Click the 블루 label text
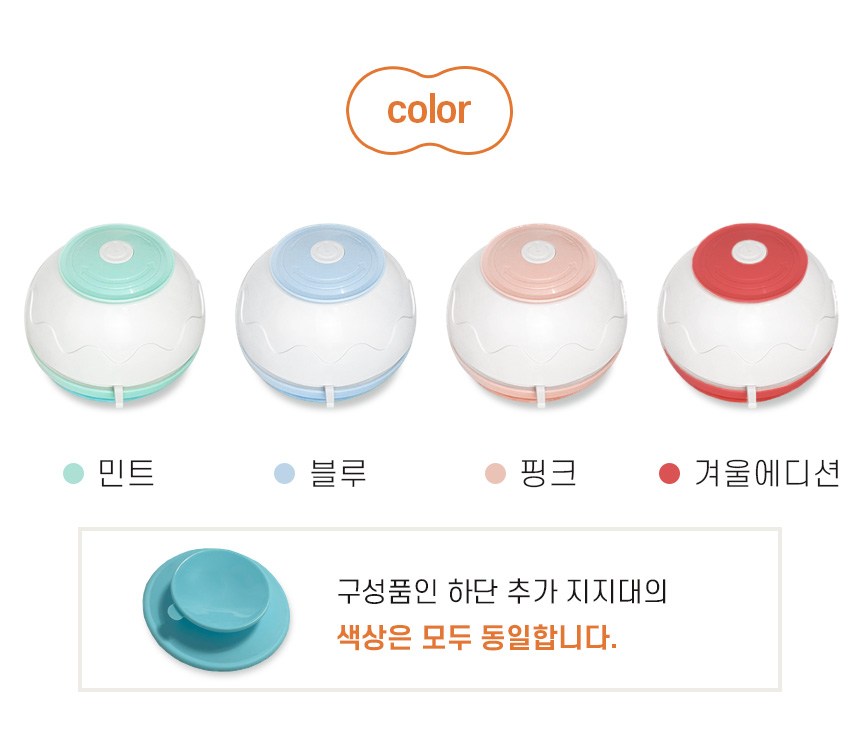This screenshot has width=860, height=731. tap(338, 473)
